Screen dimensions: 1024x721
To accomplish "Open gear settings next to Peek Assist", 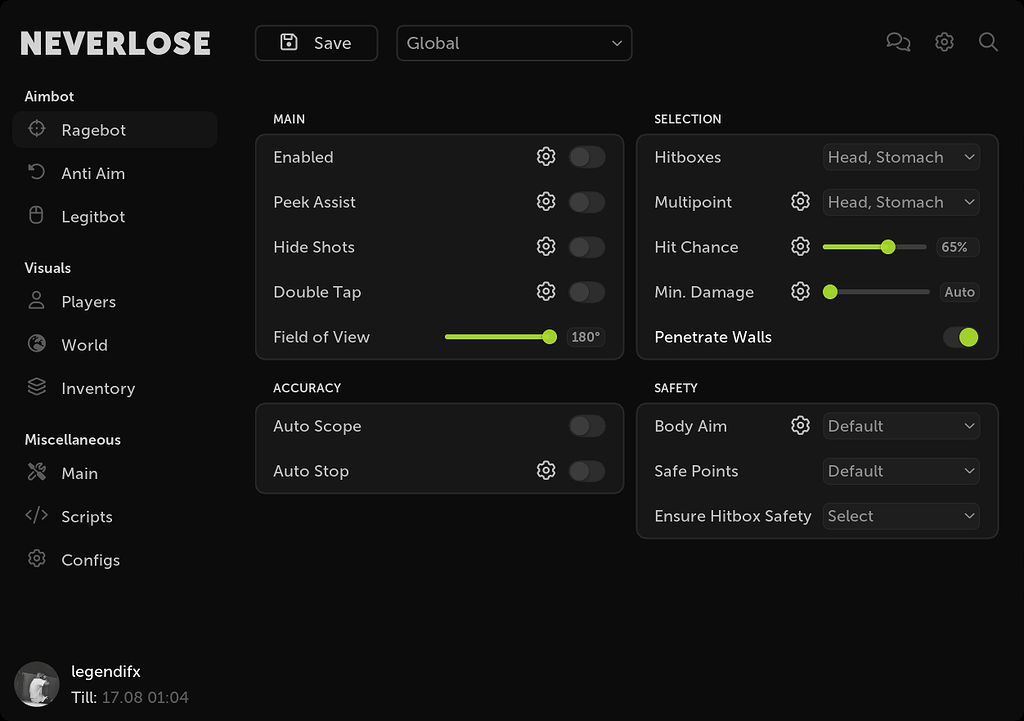I will [x=546, y=201].
